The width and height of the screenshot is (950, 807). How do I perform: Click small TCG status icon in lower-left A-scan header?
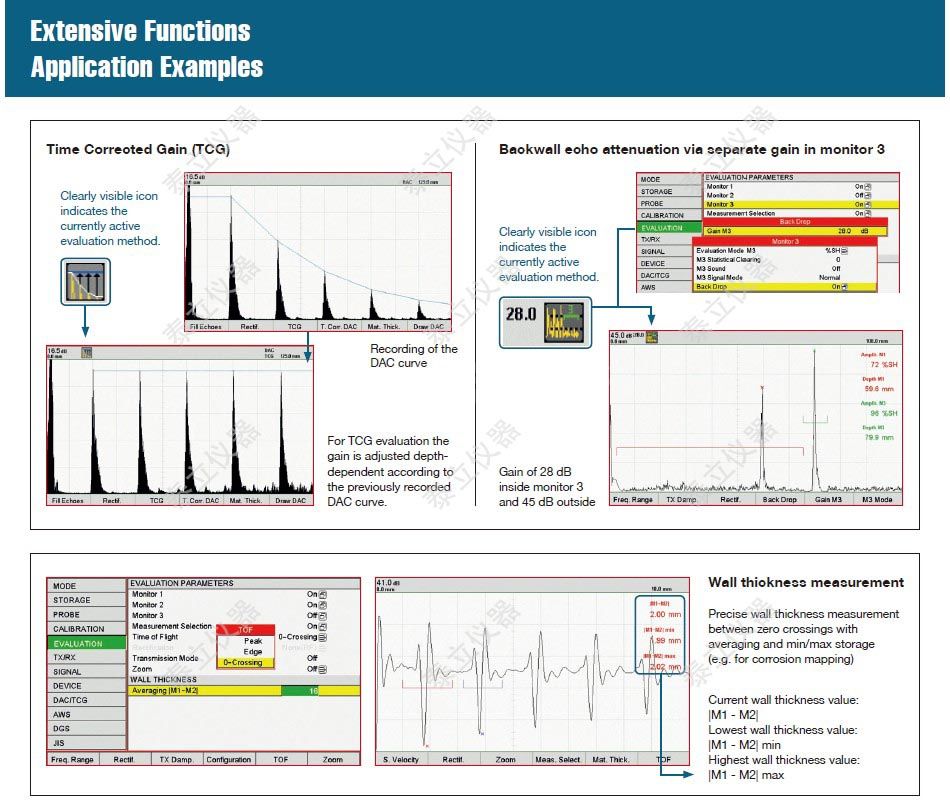[87, 352]
